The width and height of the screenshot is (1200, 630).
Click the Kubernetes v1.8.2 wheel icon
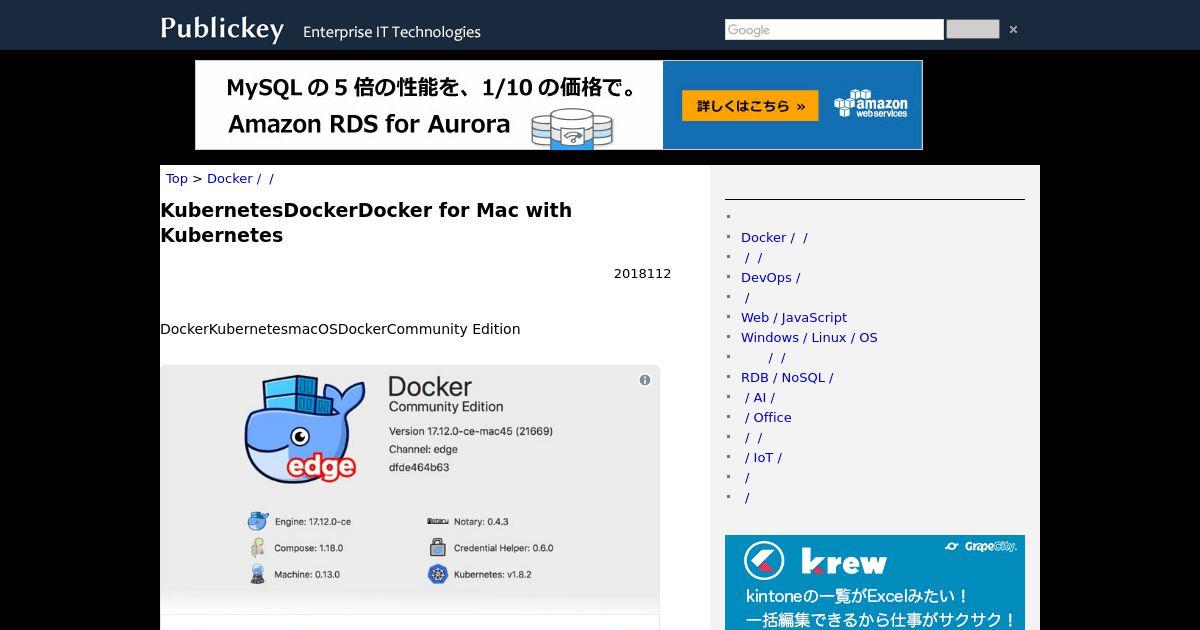tap(437, 574)
